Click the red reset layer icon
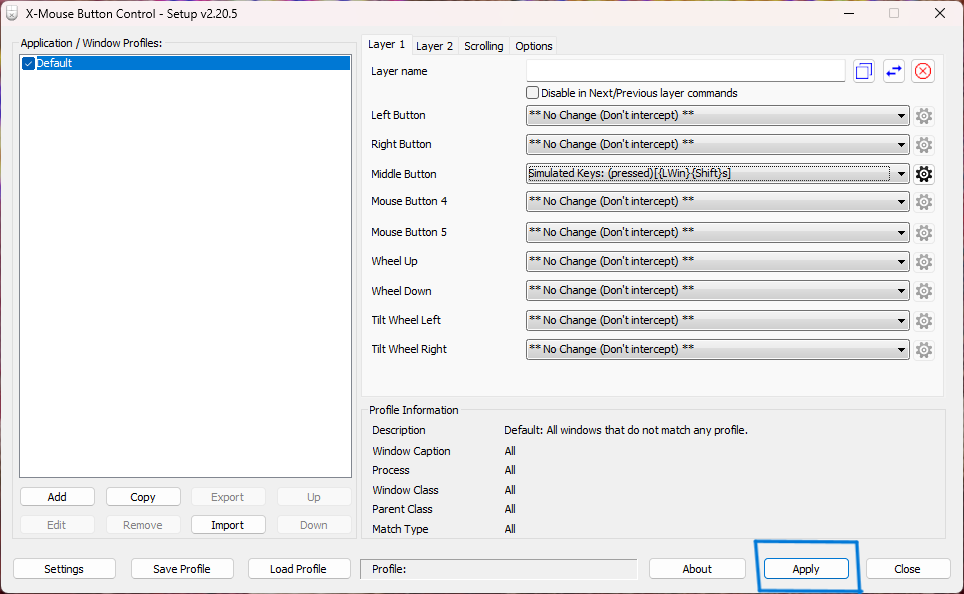 pos(923,71)
